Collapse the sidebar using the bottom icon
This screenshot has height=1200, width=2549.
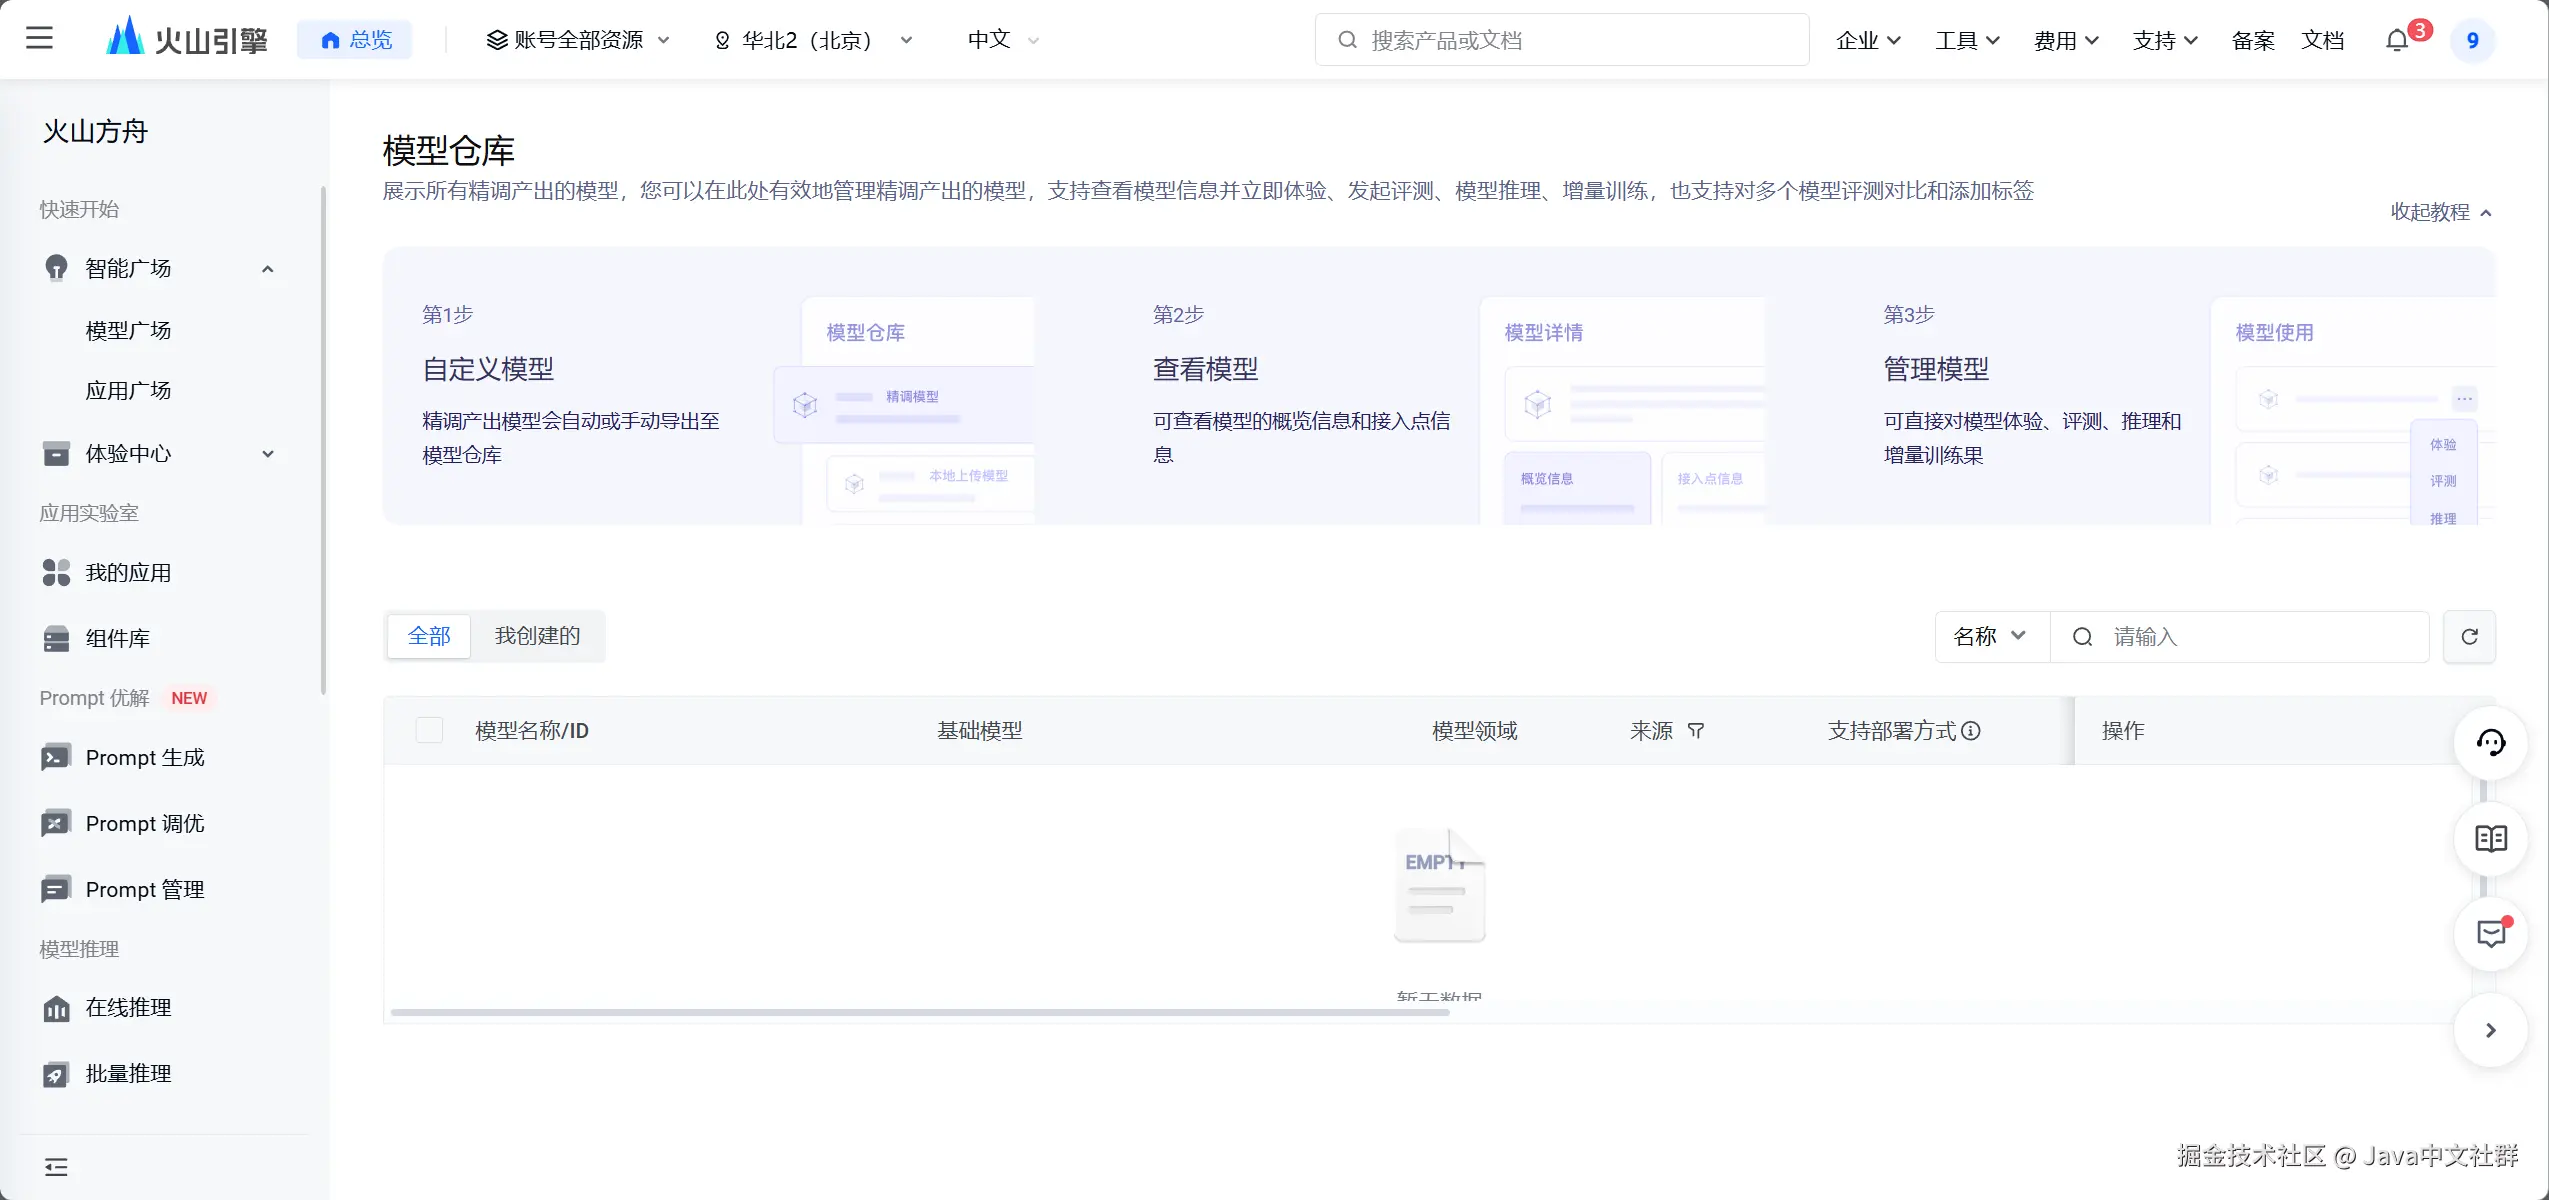(56, 1167)
